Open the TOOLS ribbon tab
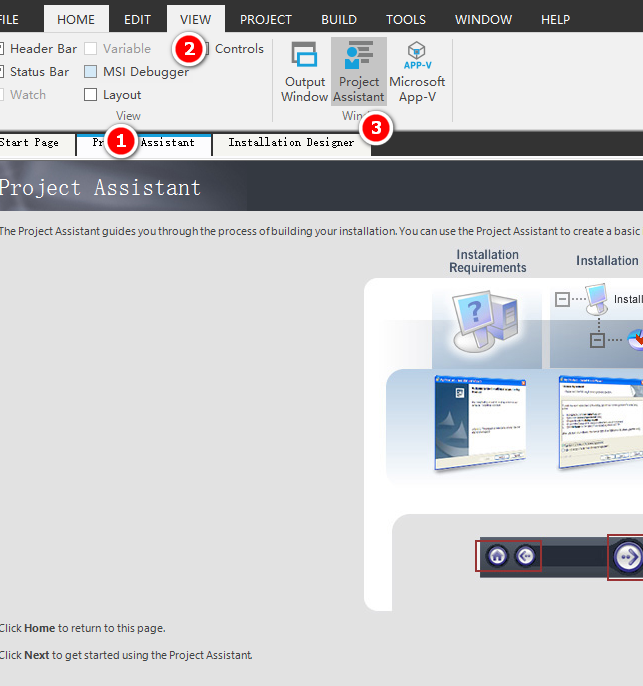Viewport: 643px width, 686px height. [x=405, y=20]
